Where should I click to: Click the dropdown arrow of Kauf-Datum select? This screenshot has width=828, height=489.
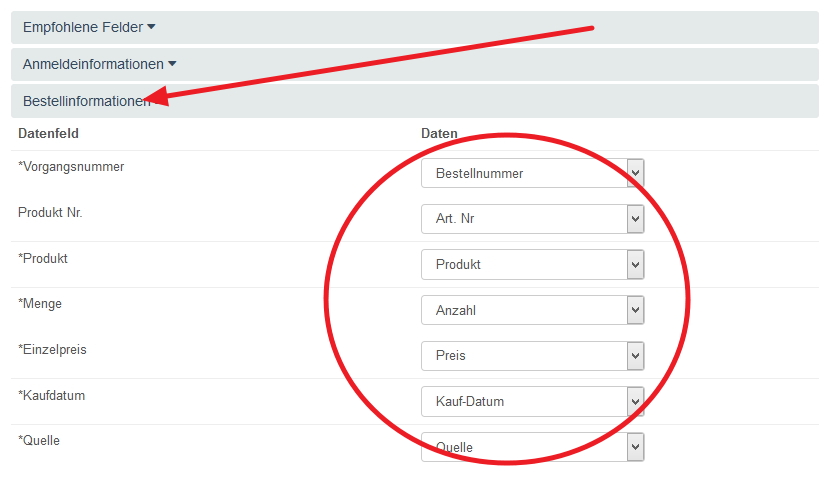pos(635,402)
